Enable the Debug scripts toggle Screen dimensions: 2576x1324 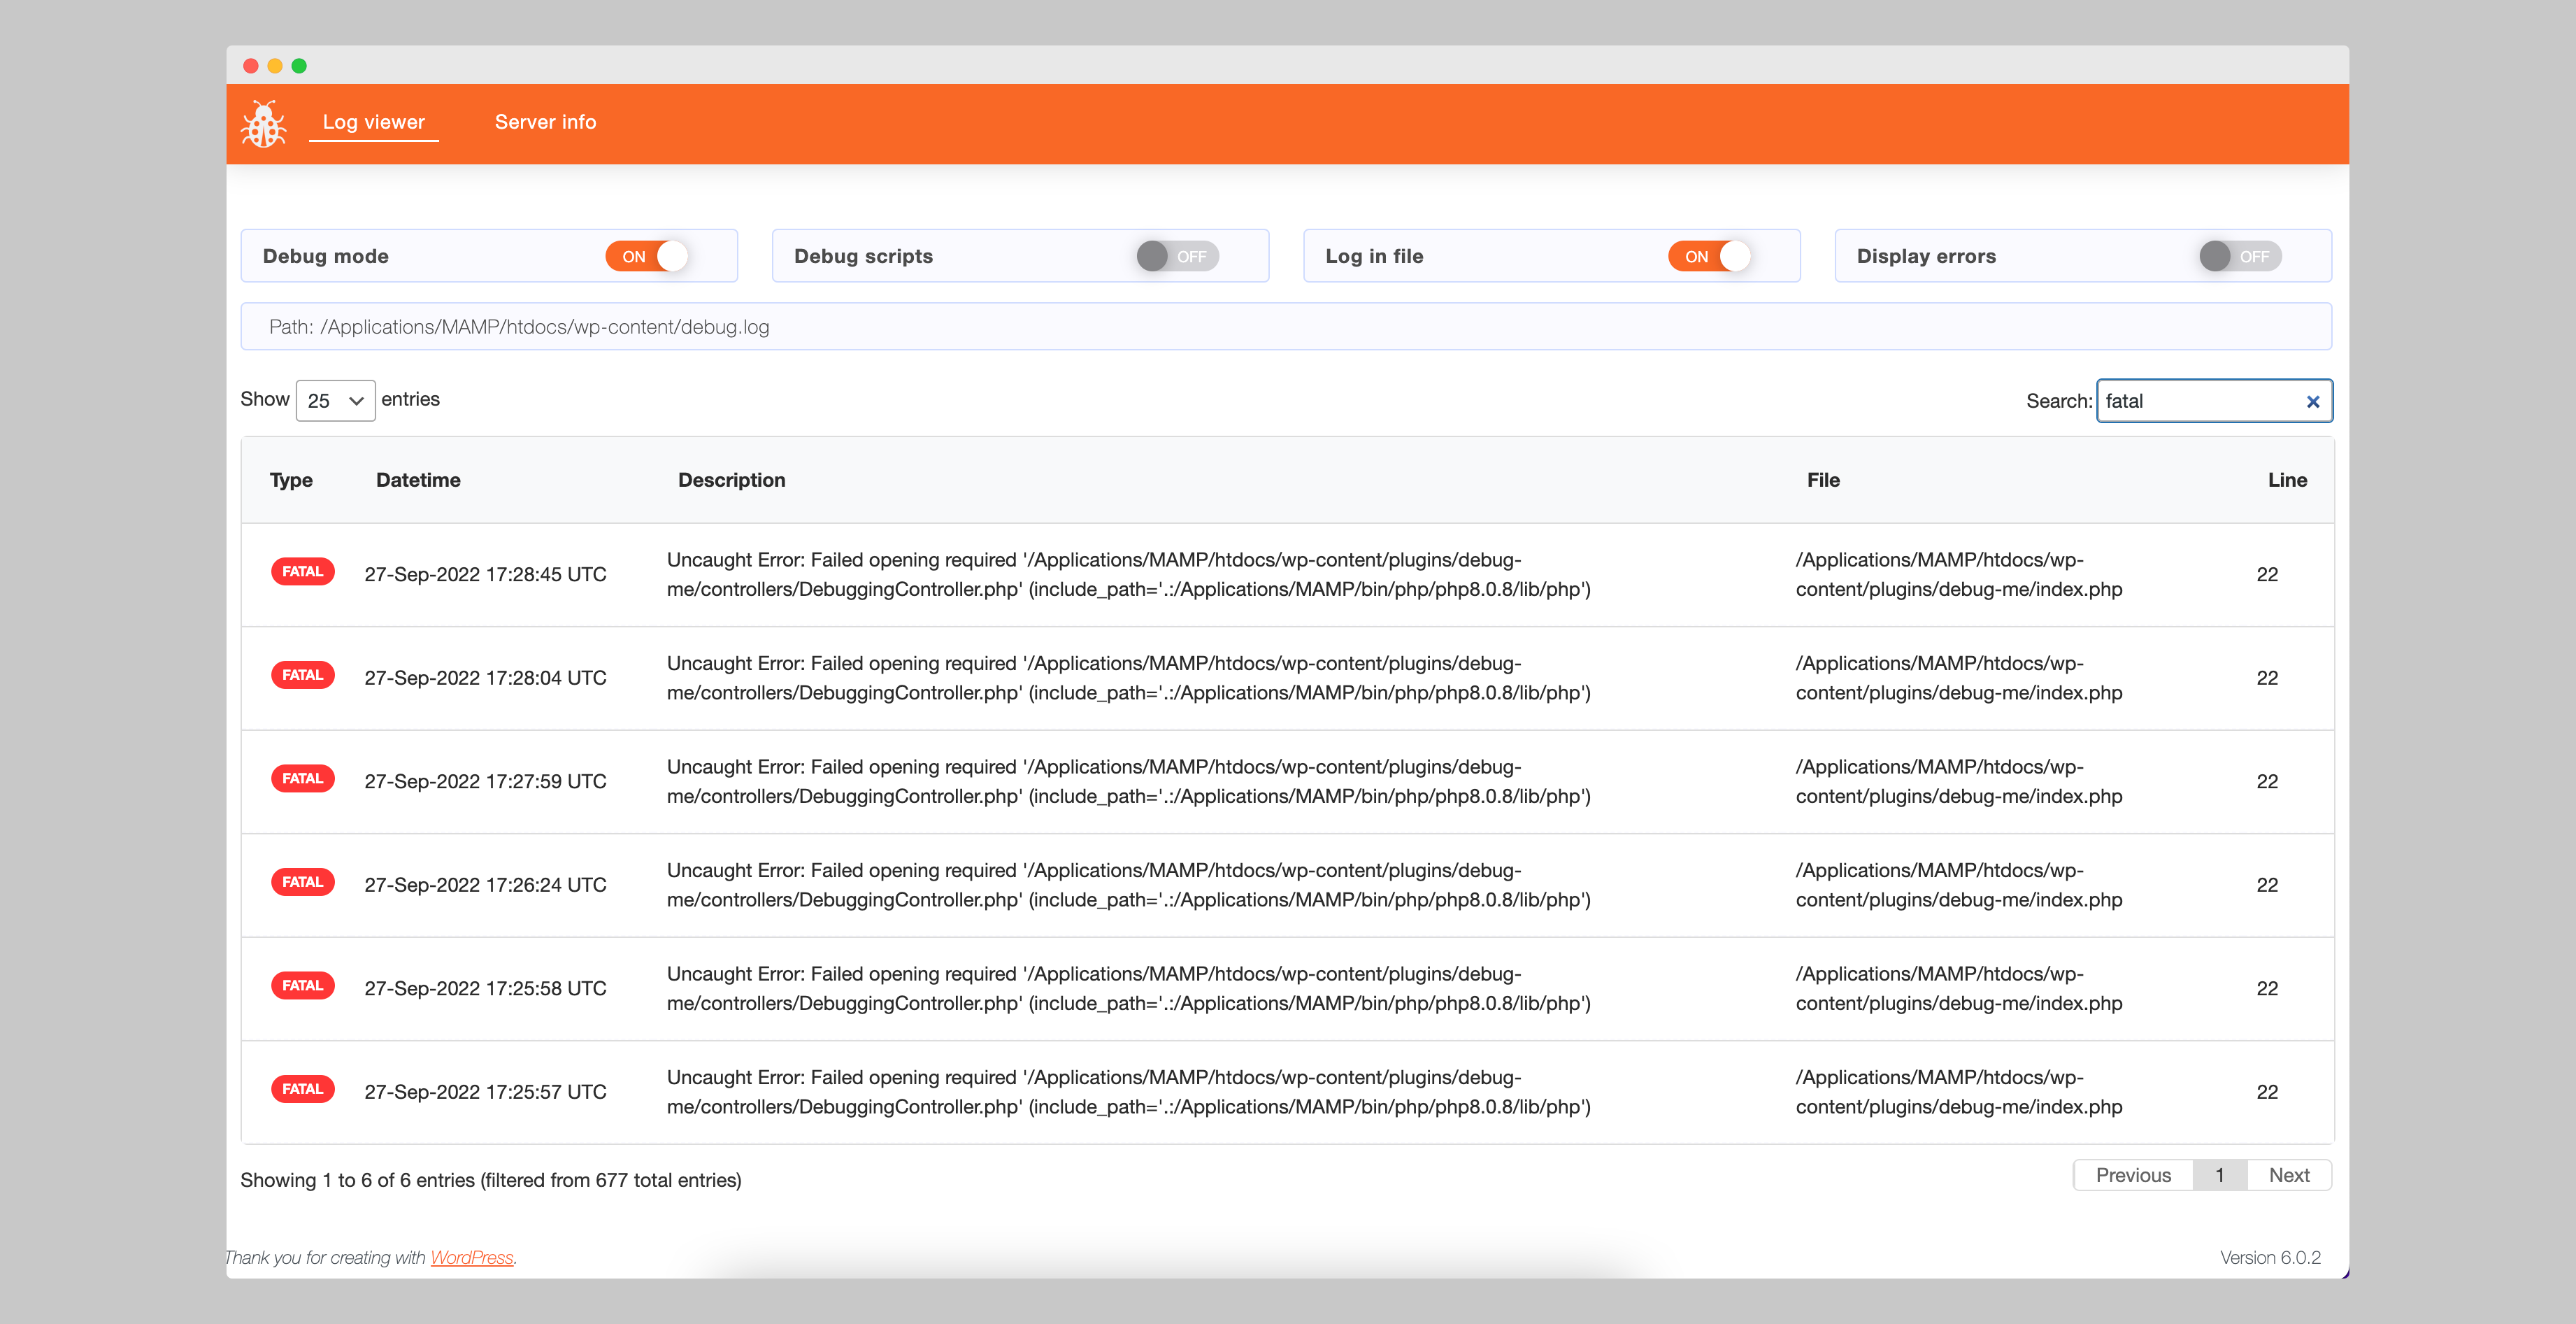pyautogui.click(x=1177, y=256)
